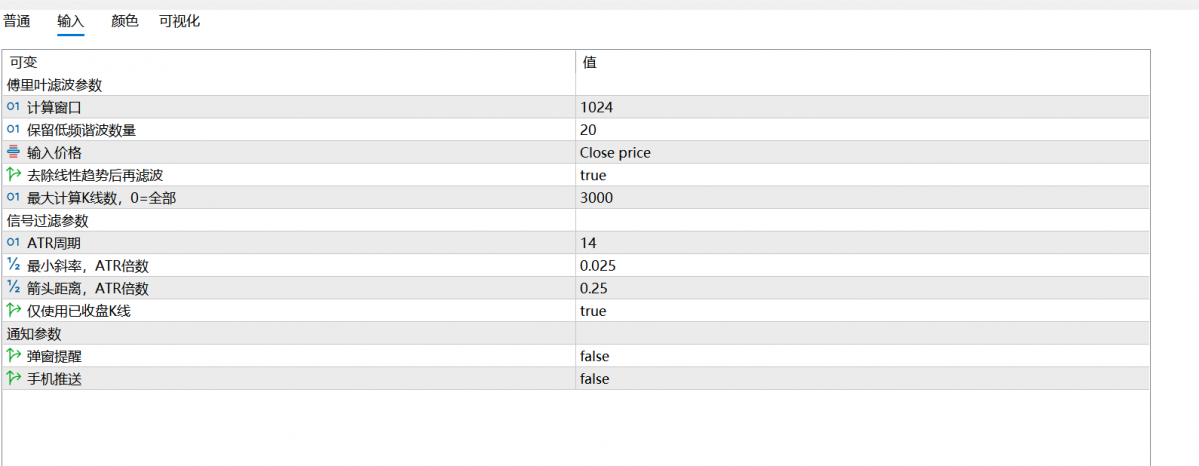
Task: Click the integer icon beside 保留低频谐波数量
Action: pos(13,129)
